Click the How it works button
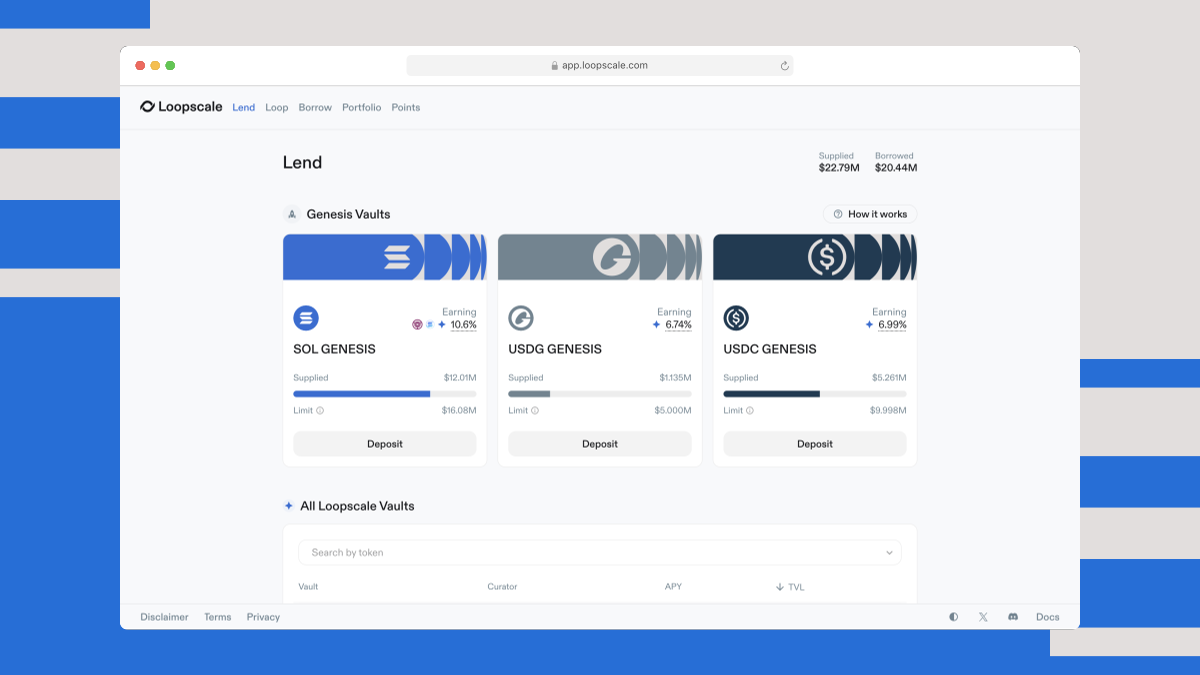 click(869, 214)
